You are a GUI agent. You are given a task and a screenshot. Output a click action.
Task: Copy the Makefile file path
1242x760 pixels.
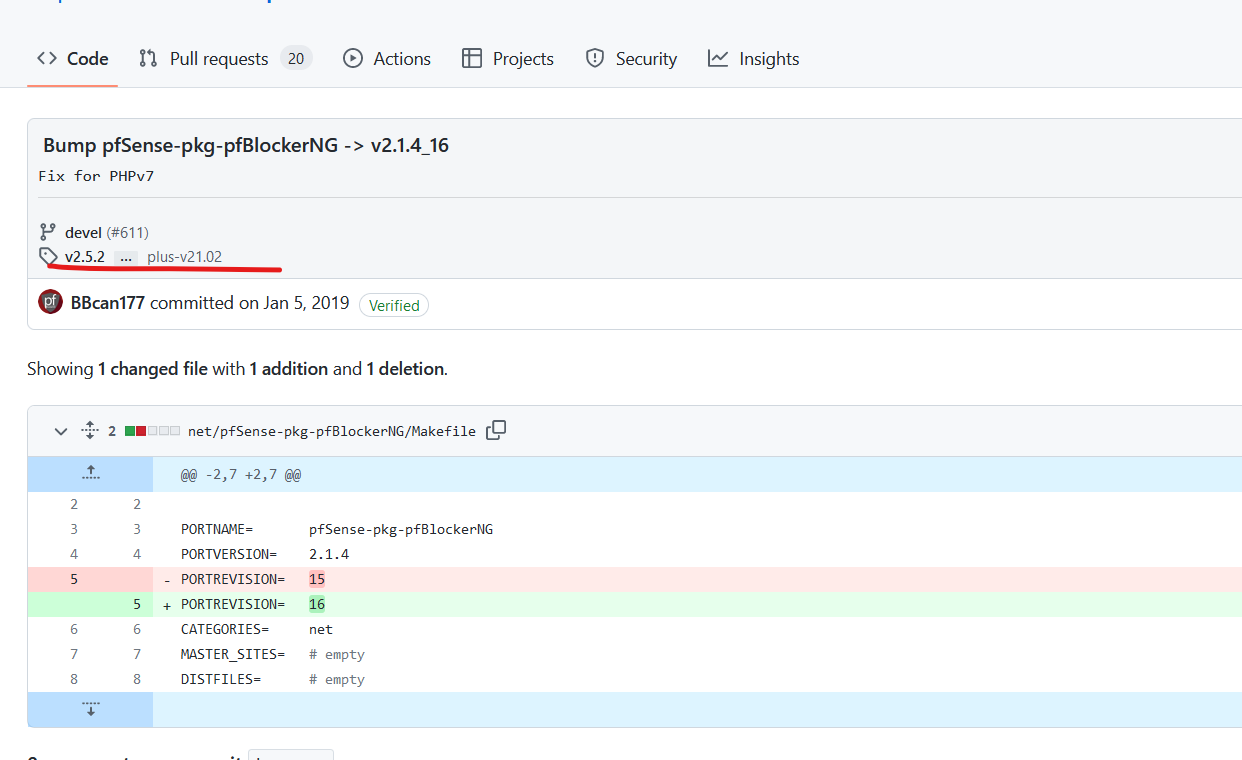click(x=496, y=430)
